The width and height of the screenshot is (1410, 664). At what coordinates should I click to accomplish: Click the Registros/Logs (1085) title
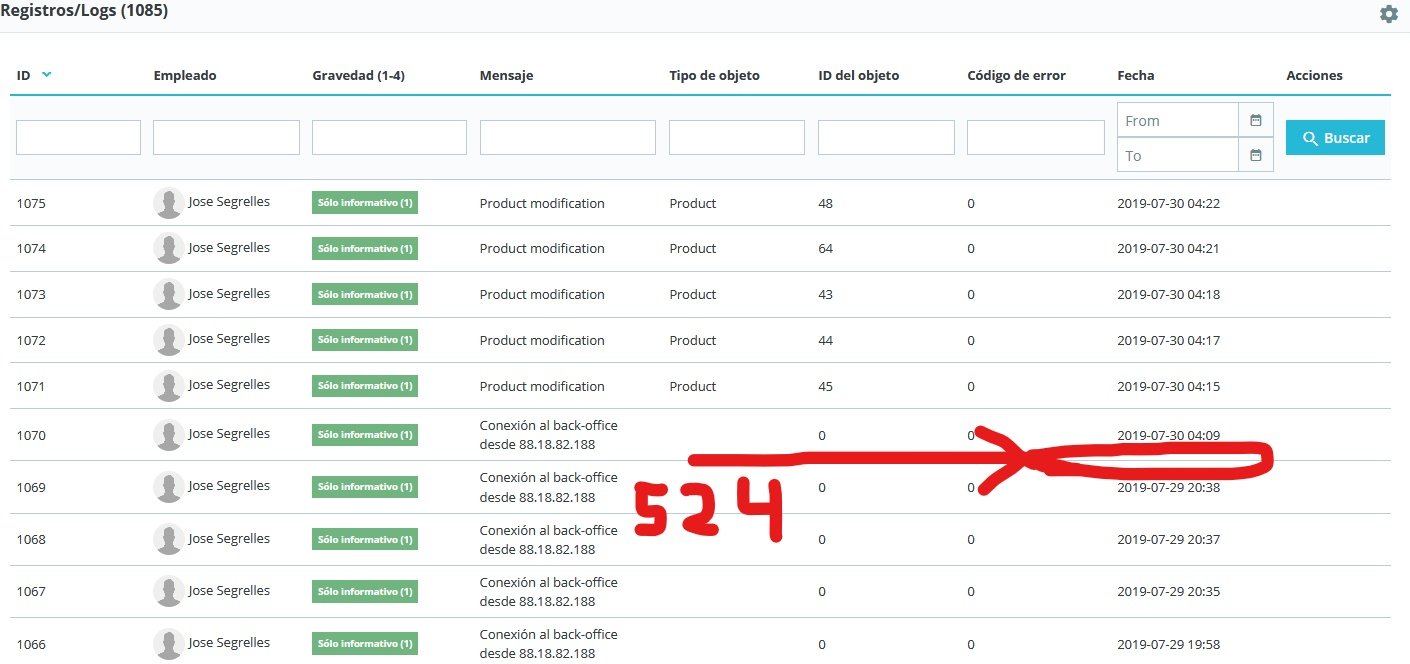point(84,11)
